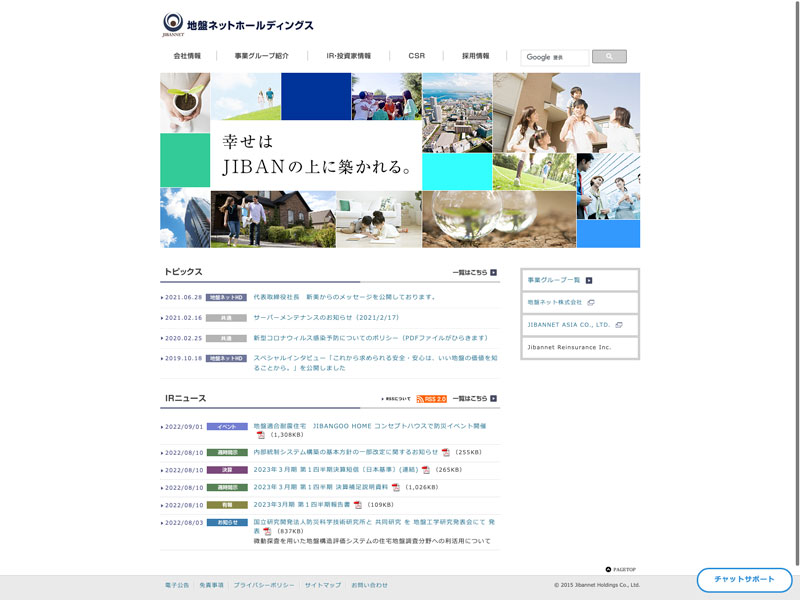The image size is (800, 600).
Task: Click arrow icon next to 事業グループ一覧
Action: (589, 280)
